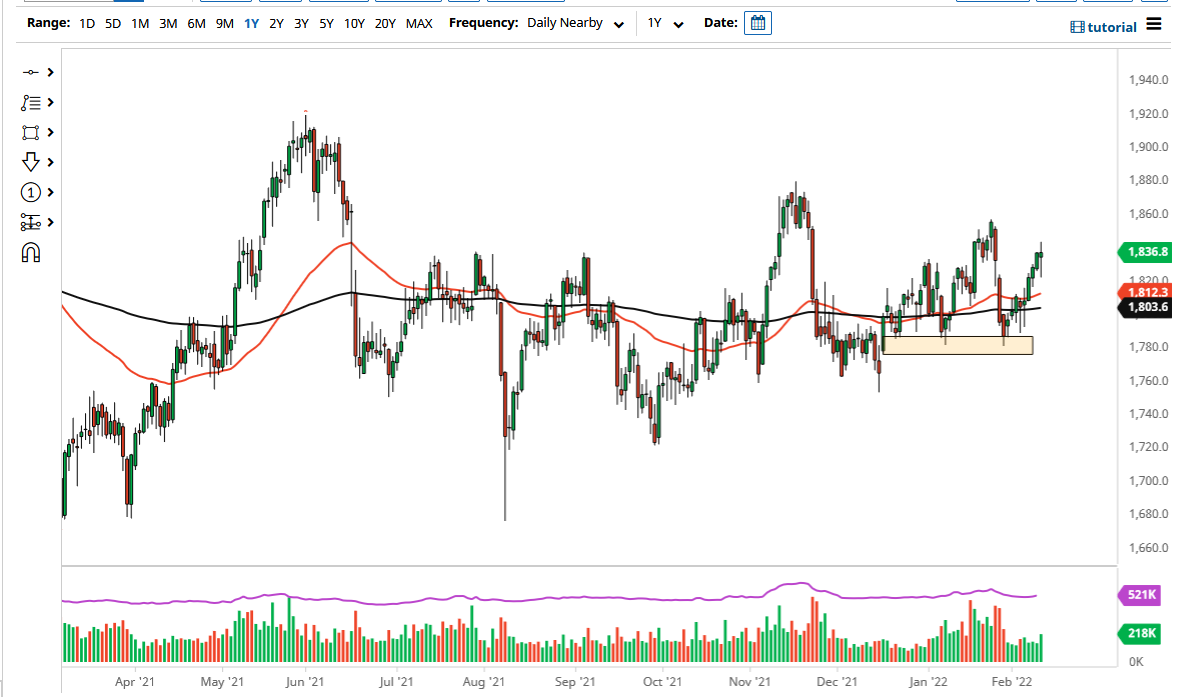
Task: Toggle the magnet snap tool
Action: [x=30, y=252]
